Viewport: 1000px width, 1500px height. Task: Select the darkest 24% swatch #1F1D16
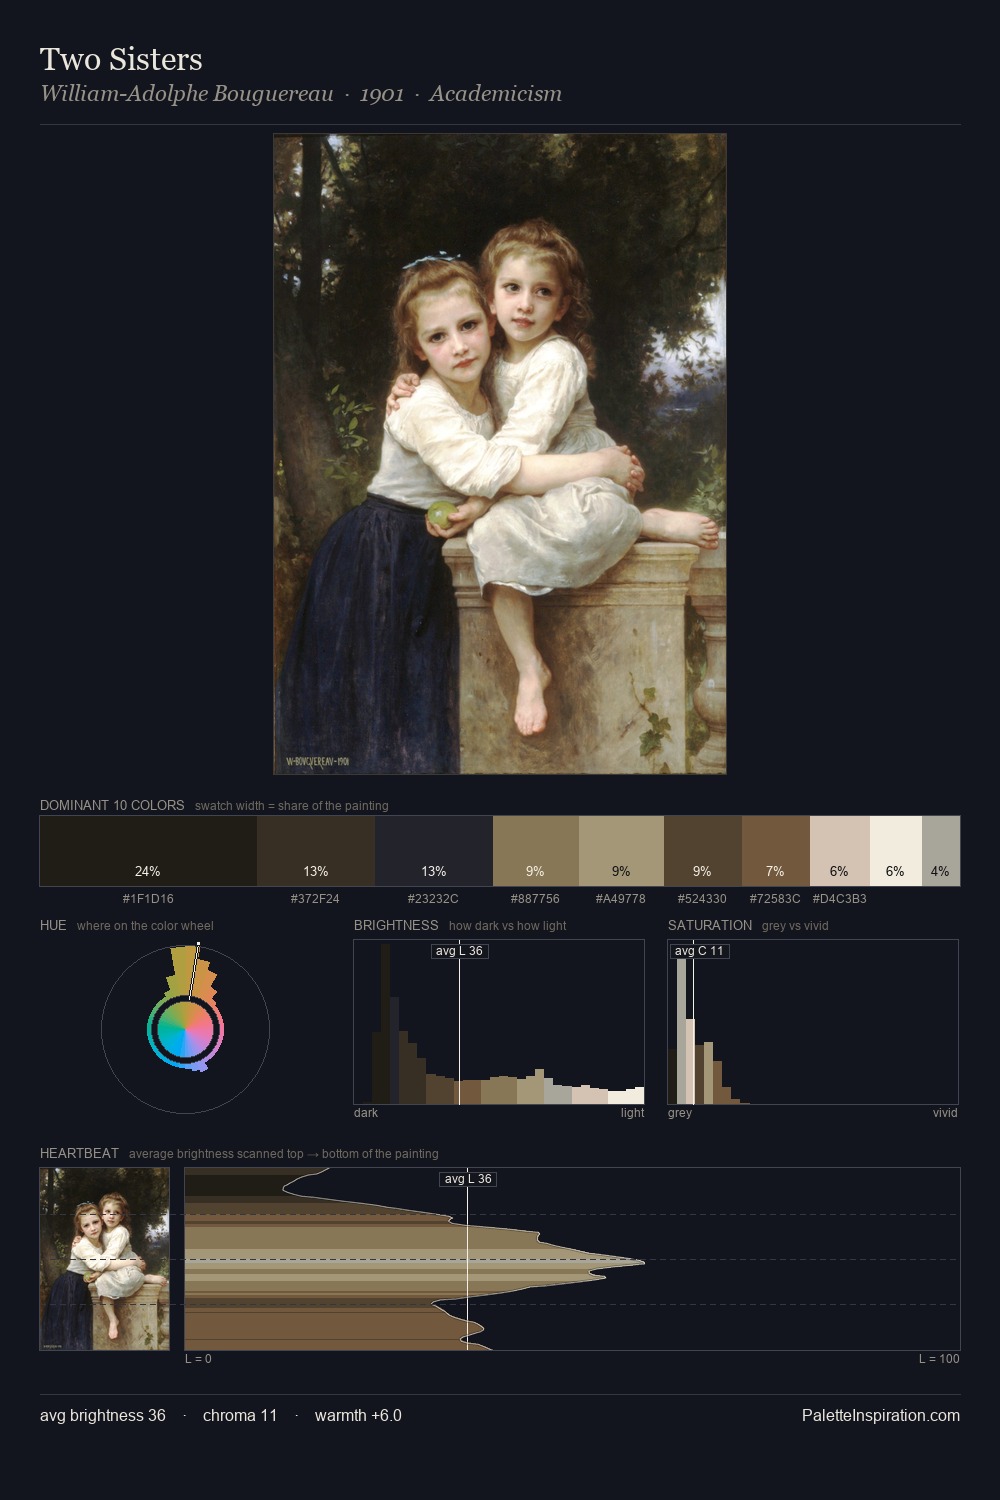[x=148, y=851]
